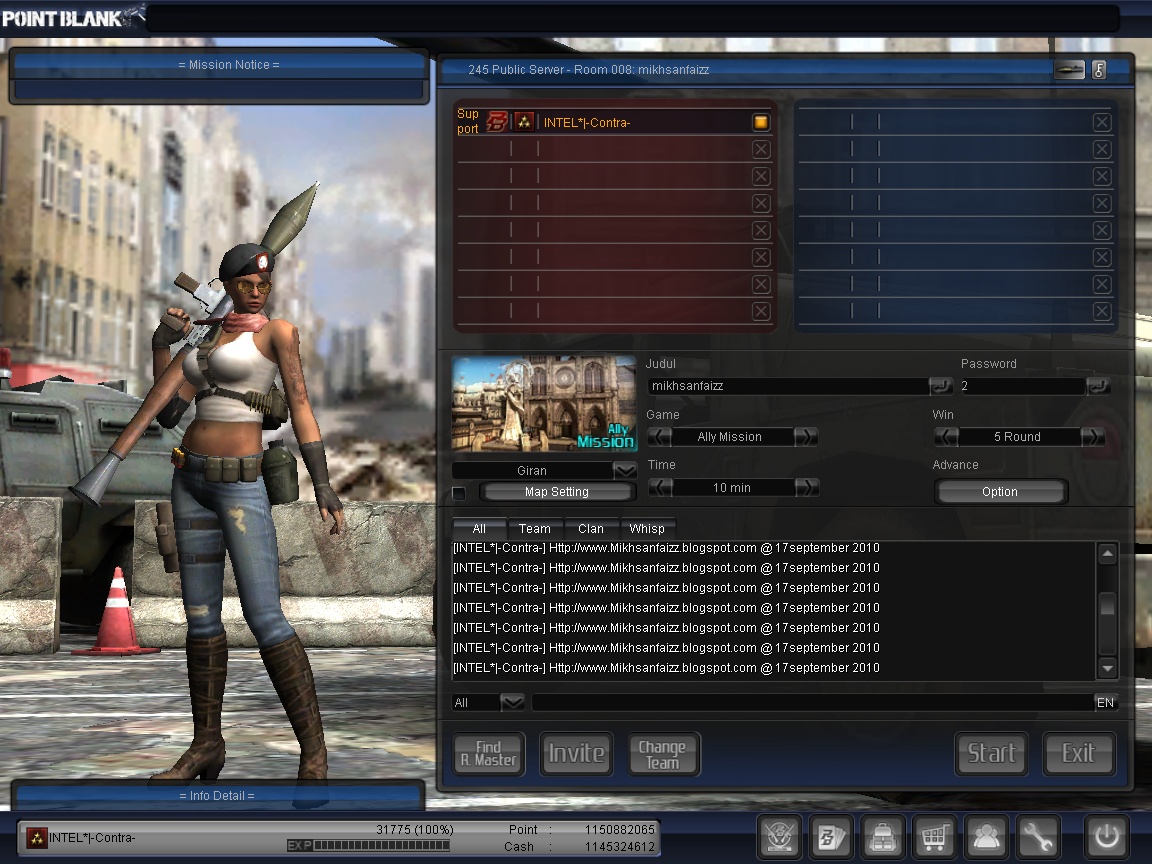Toggle the first blue team slot closed
This screenshot has height=864, width=1152.
[1101, 123]
